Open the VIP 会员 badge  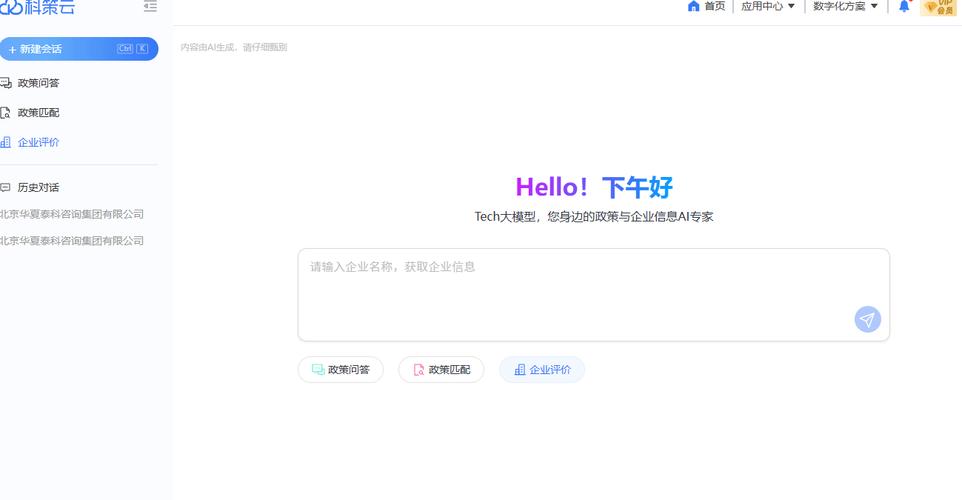[938, 7]
